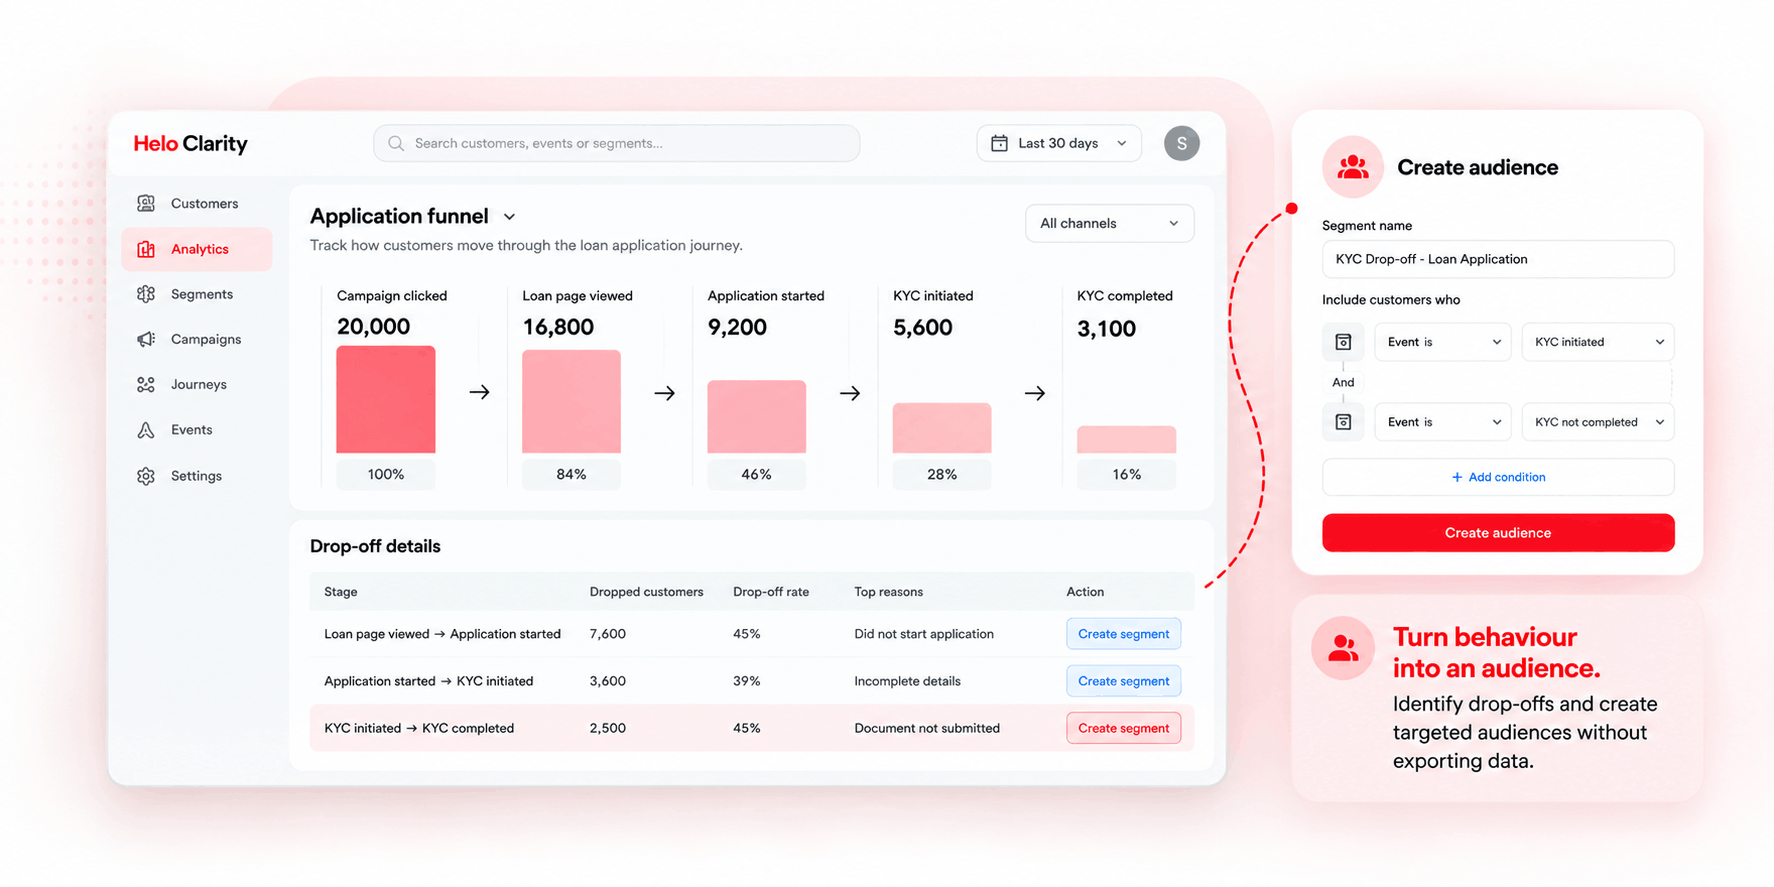Click the 'Document not submitted' reason cell
1774x887 pixels.
[x=927, y=728]
